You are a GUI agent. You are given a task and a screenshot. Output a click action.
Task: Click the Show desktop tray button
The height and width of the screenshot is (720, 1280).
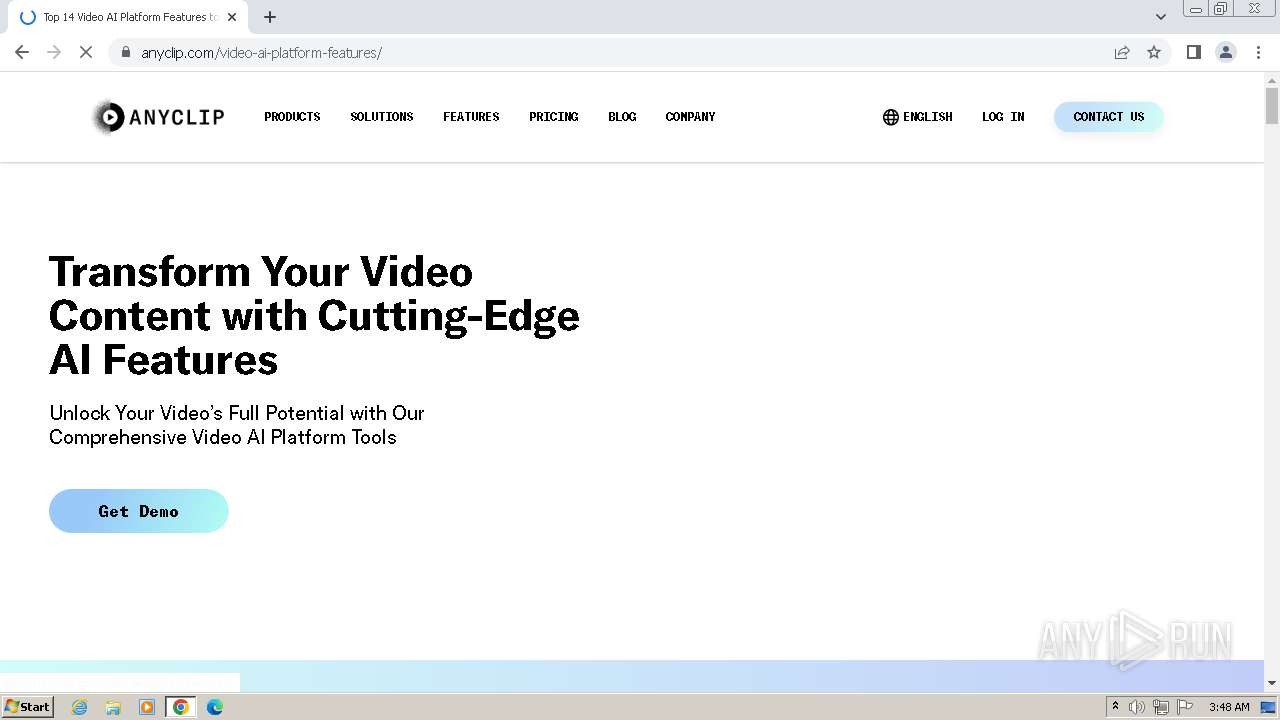[x=1268, y=707]
